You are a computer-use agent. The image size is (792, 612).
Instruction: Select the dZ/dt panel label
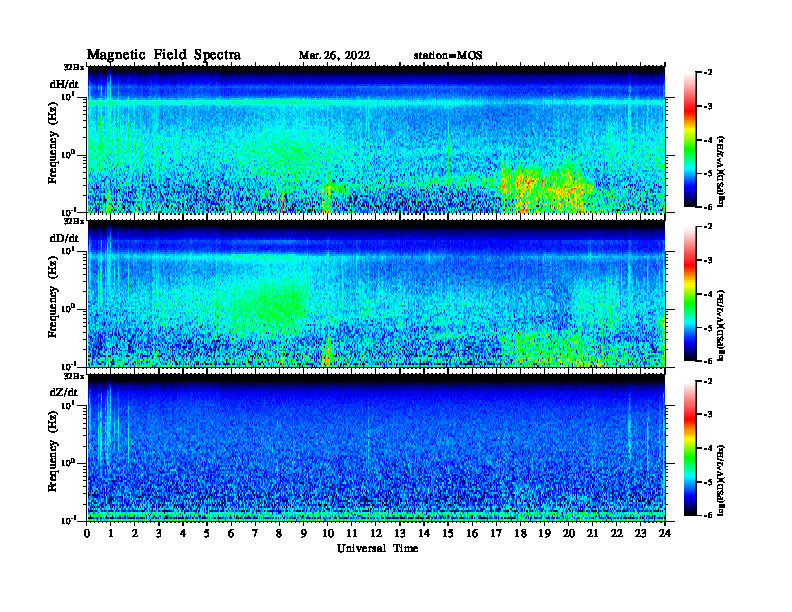pyautogui.click(x=64, y=392)
